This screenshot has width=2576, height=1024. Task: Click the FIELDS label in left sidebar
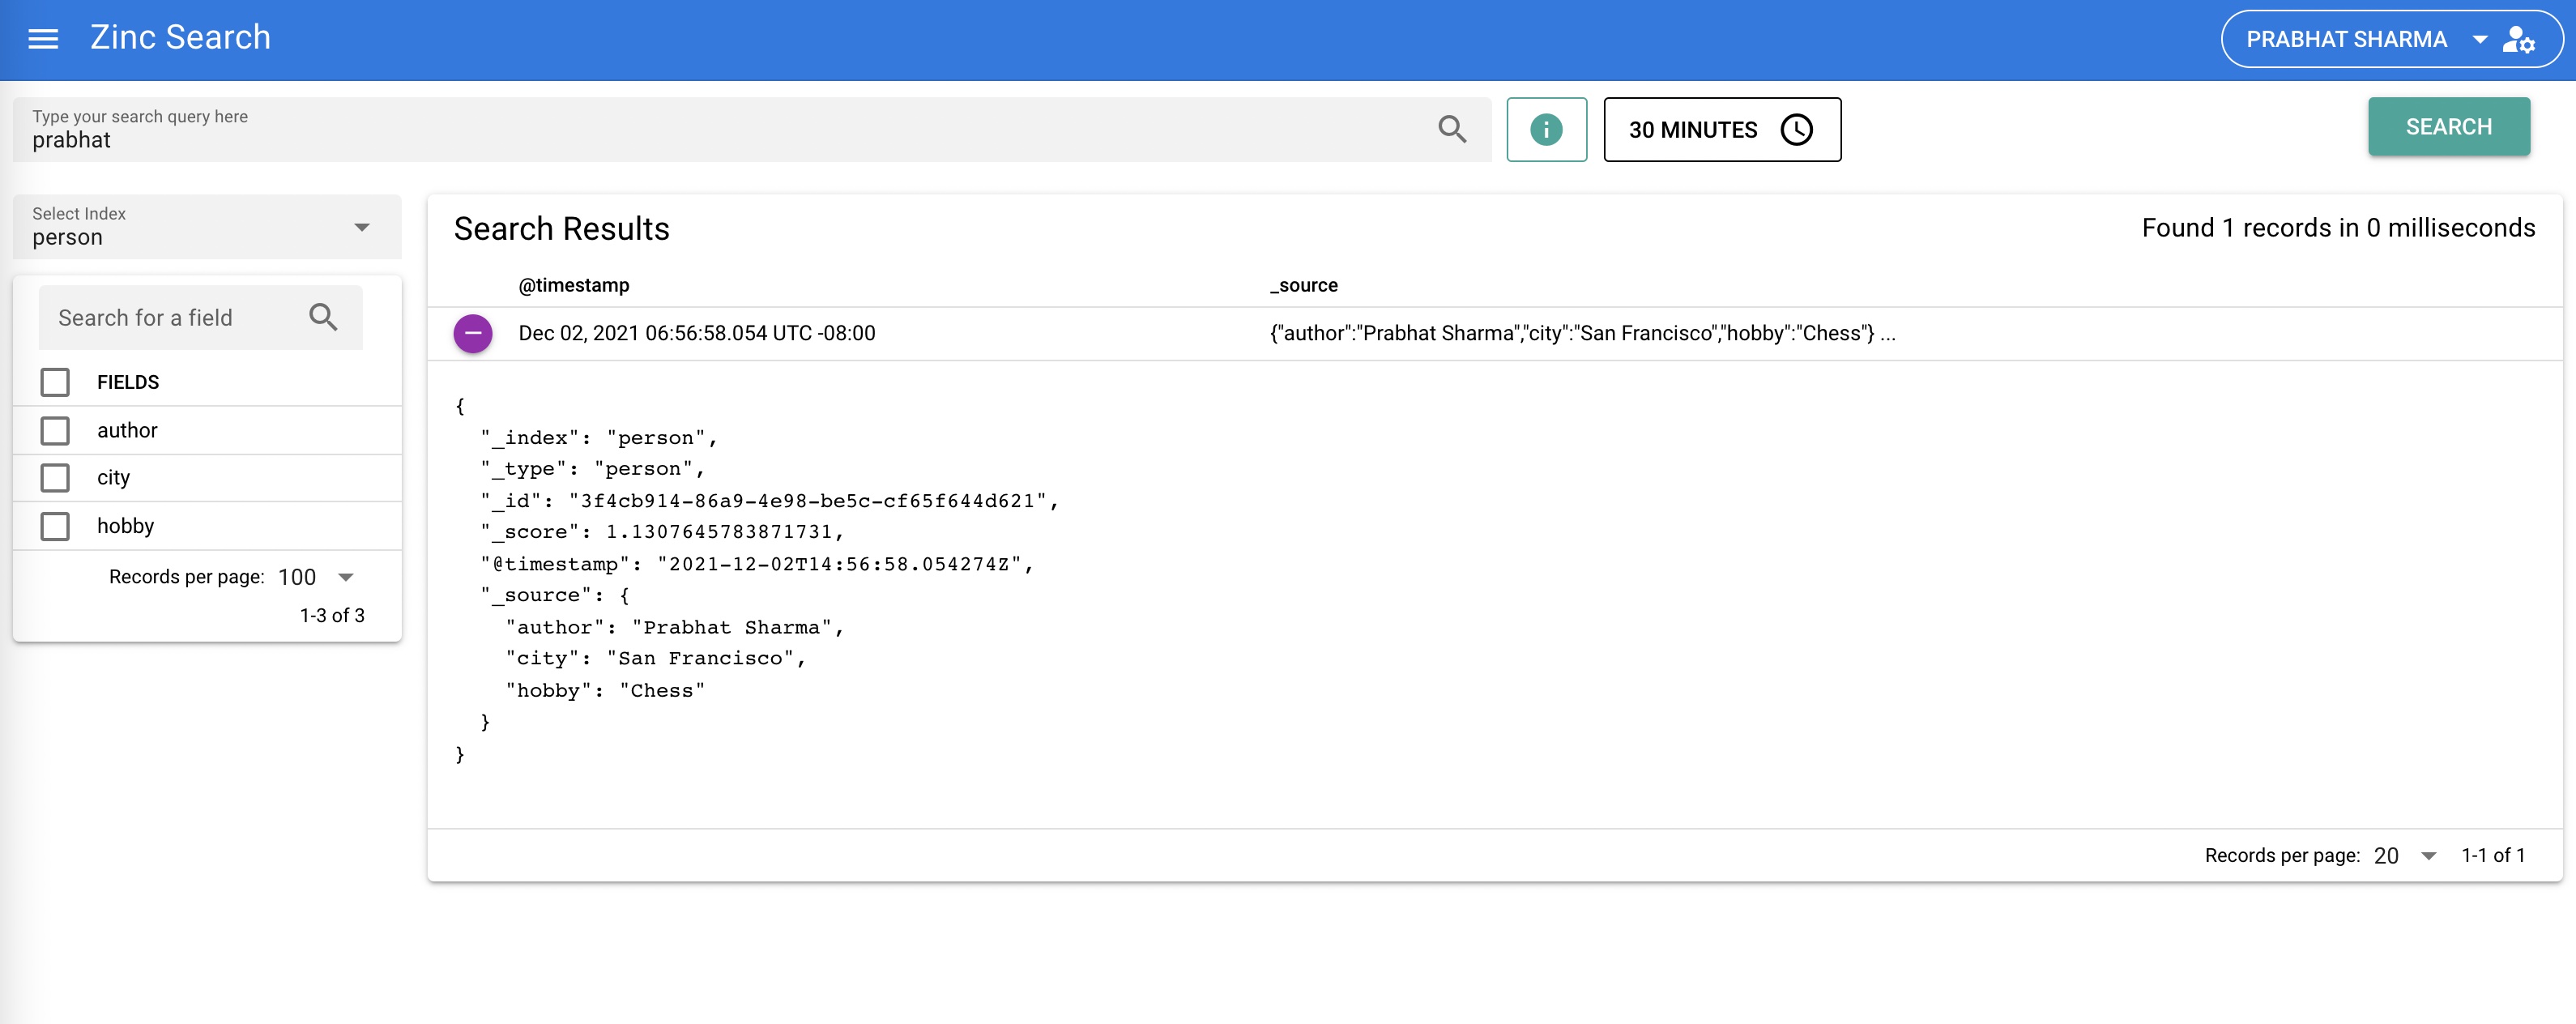[x=126, y=382]
